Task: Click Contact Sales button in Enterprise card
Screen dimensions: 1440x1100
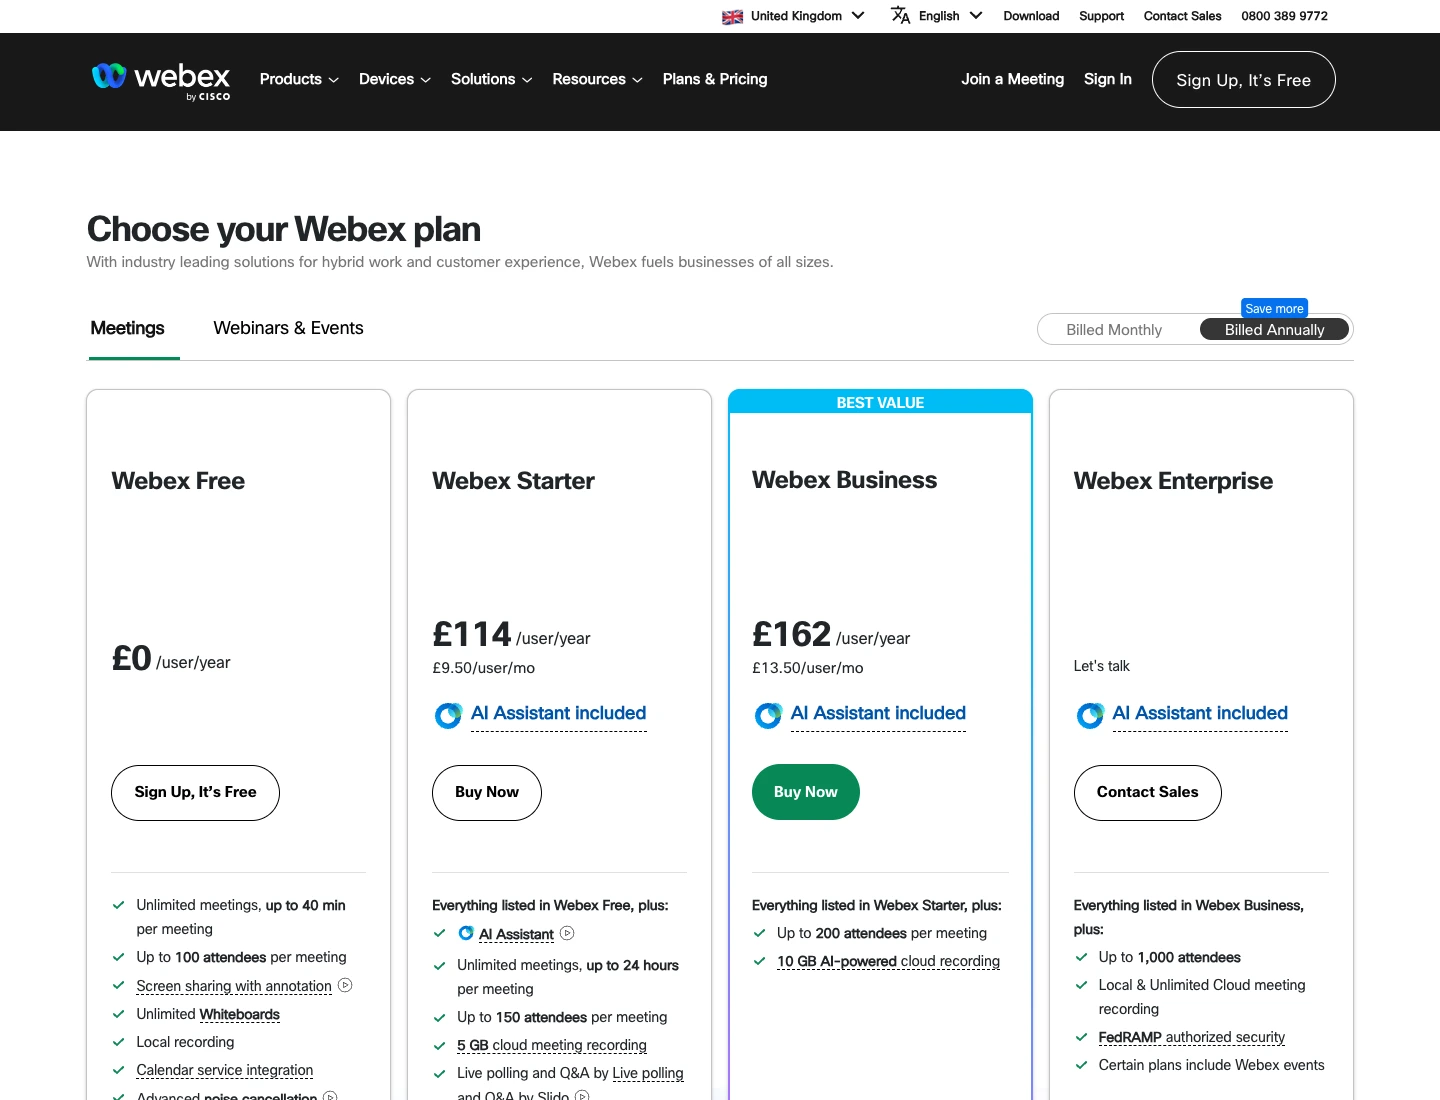Action: pyautogui.click(x=1148, y=793)
